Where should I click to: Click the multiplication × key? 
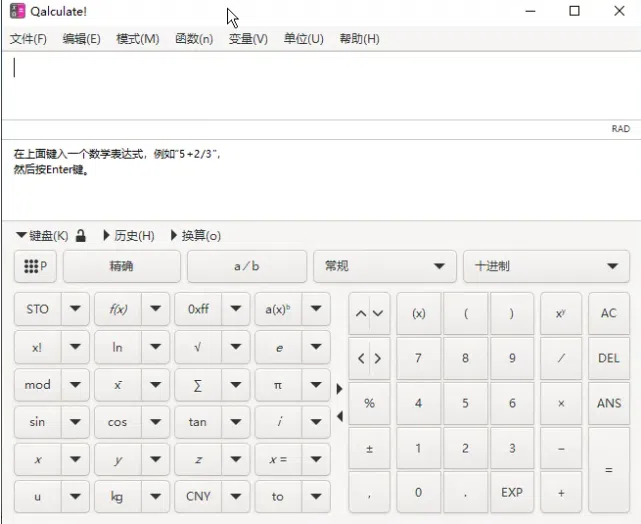pos(560,403)
